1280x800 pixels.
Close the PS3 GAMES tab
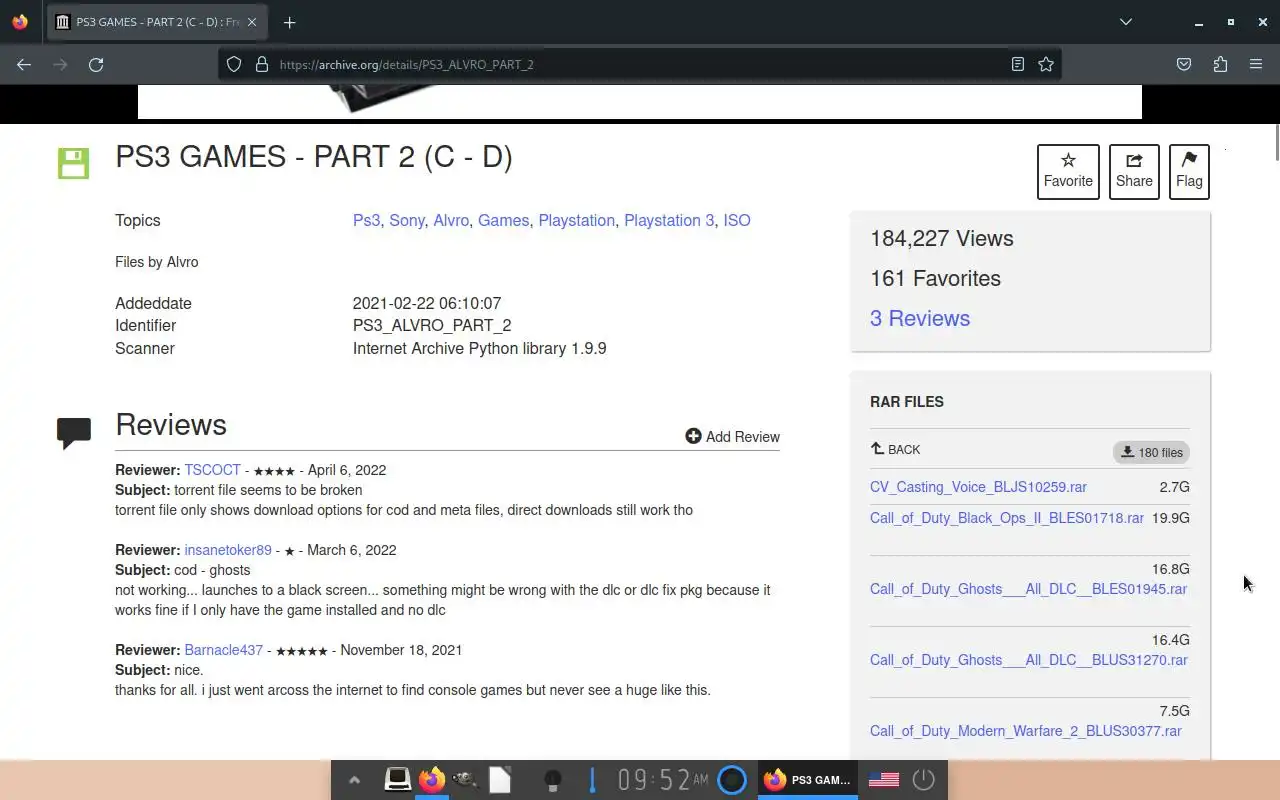252,22
